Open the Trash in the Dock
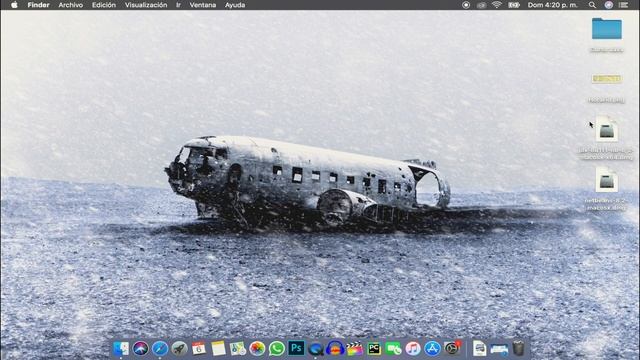 pos(518,349)
